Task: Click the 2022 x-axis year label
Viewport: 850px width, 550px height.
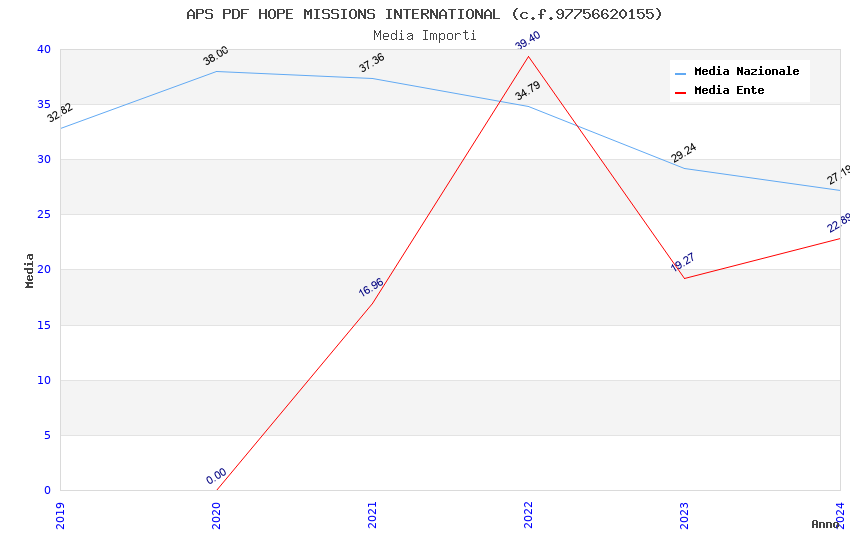Action: click(529, 516)
